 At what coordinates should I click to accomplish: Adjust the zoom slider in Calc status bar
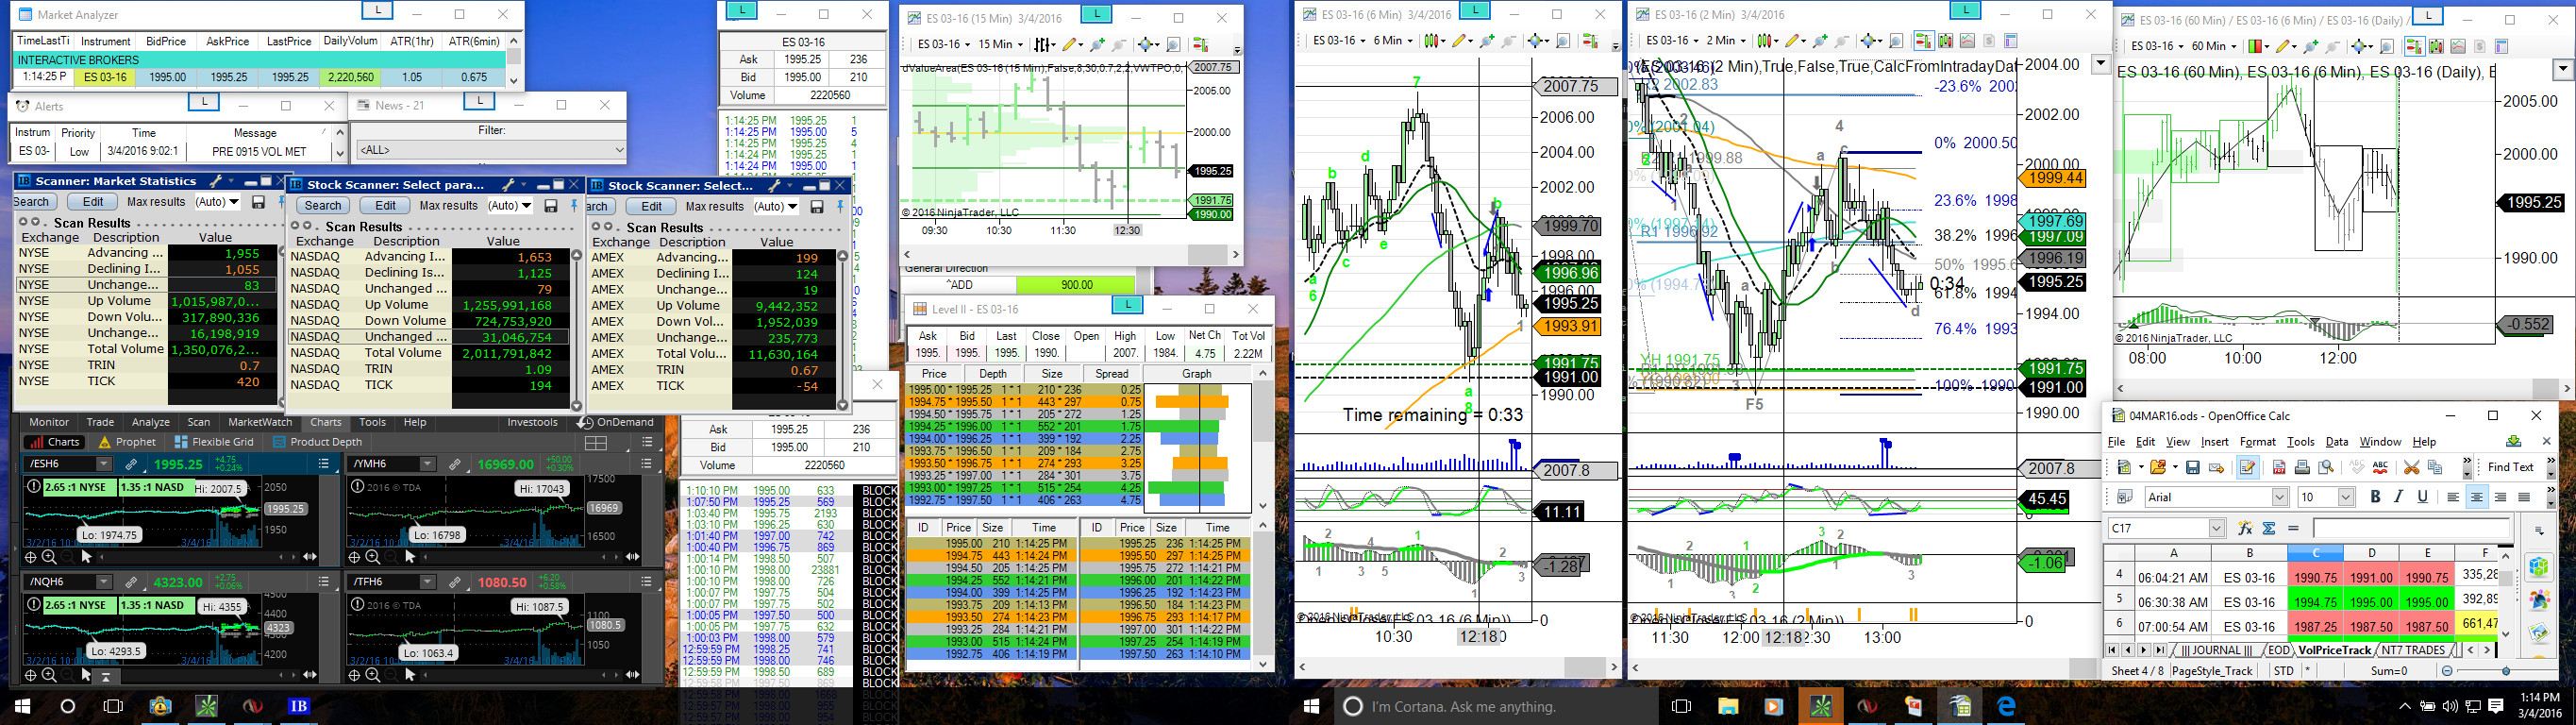click(x=2506, y=671)
